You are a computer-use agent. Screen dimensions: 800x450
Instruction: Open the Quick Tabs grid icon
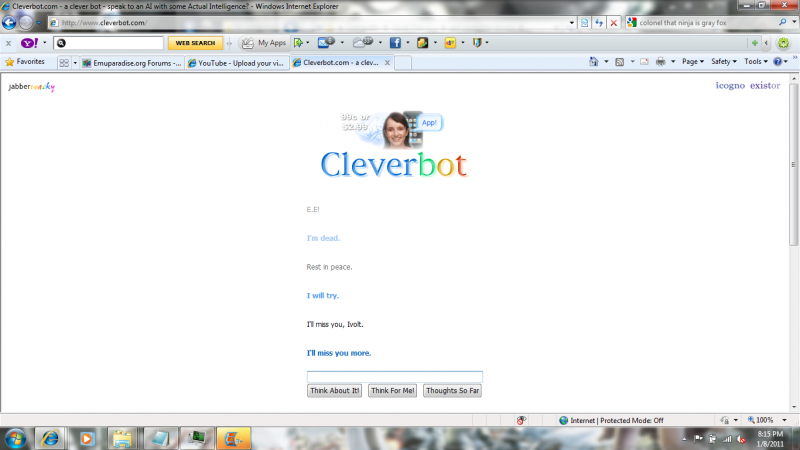(x=64, y=63)
